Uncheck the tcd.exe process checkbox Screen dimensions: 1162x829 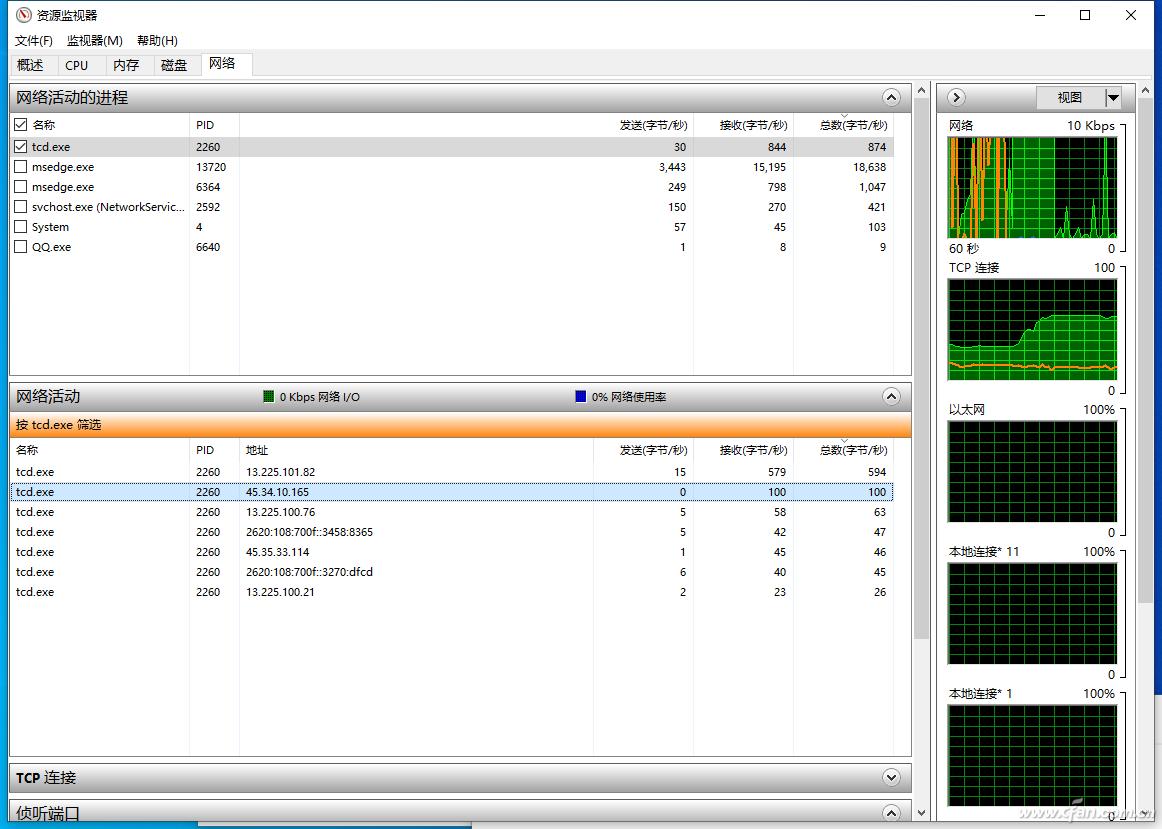point(21,147)
